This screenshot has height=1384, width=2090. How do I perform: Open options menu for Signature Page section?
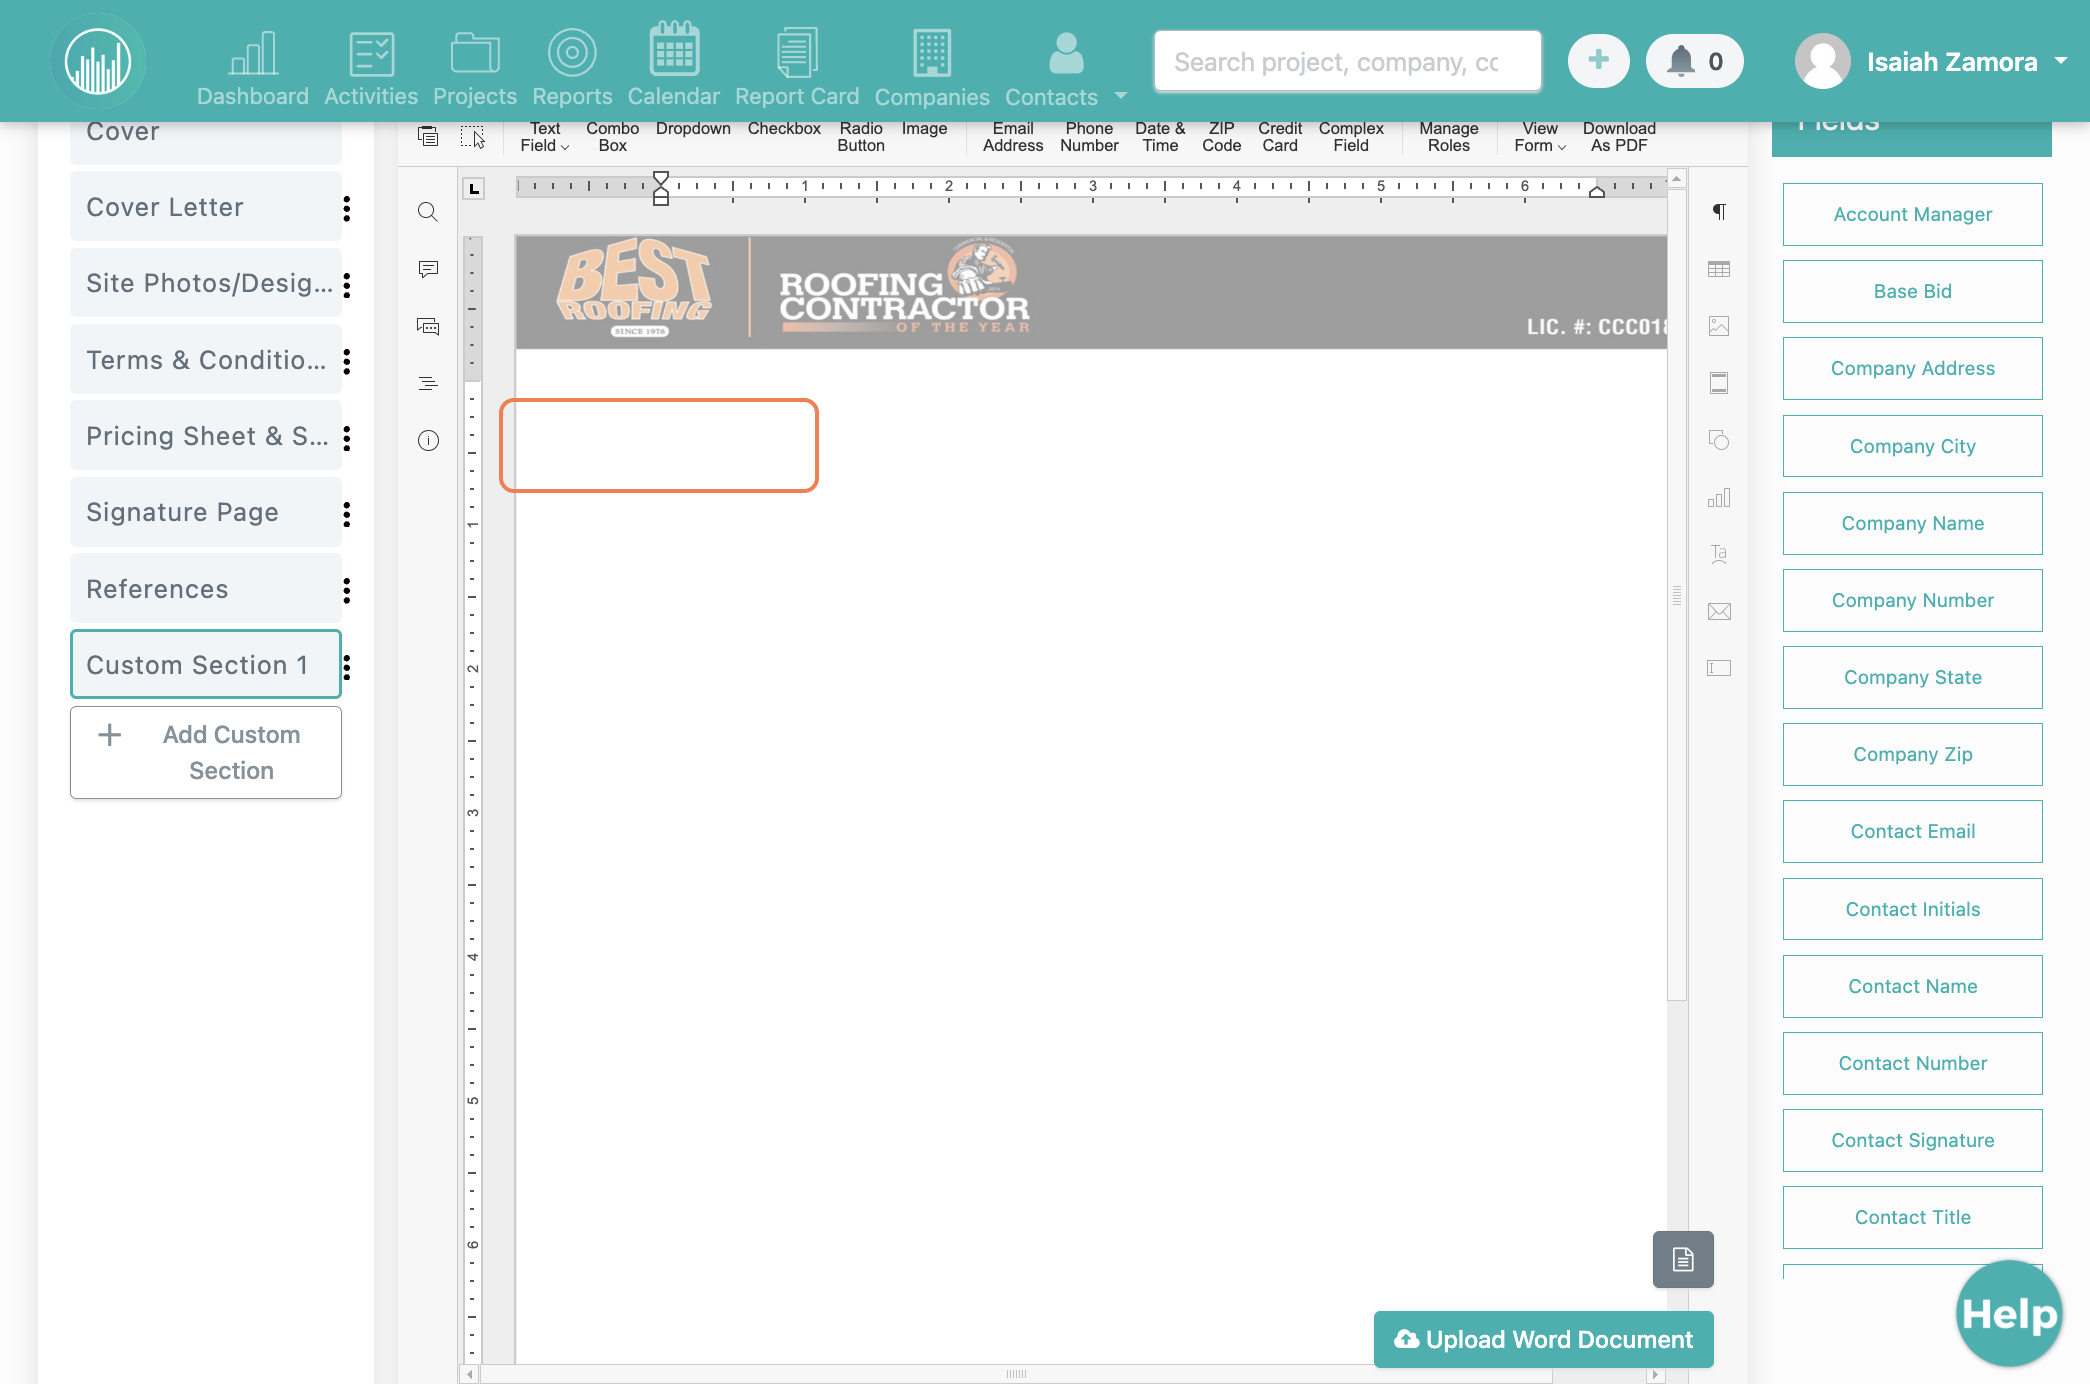347,513
